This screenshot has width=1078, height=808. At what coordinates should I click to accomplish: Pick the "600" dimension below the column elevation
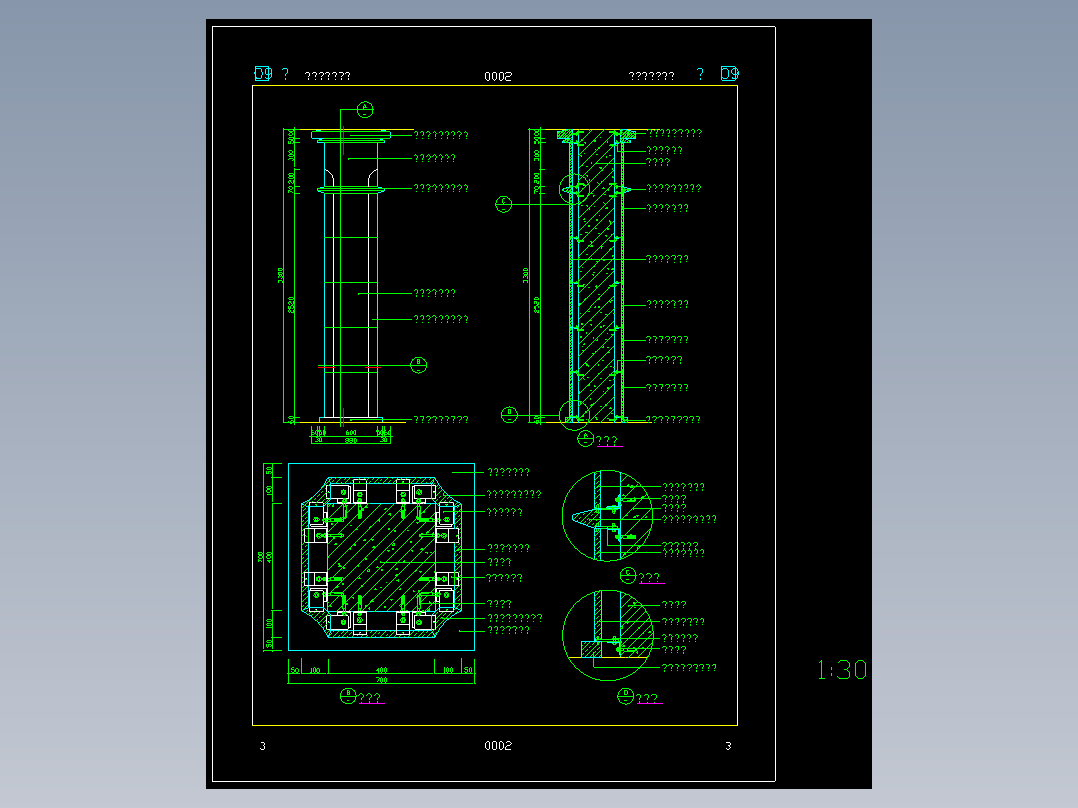tap(351, 433)
